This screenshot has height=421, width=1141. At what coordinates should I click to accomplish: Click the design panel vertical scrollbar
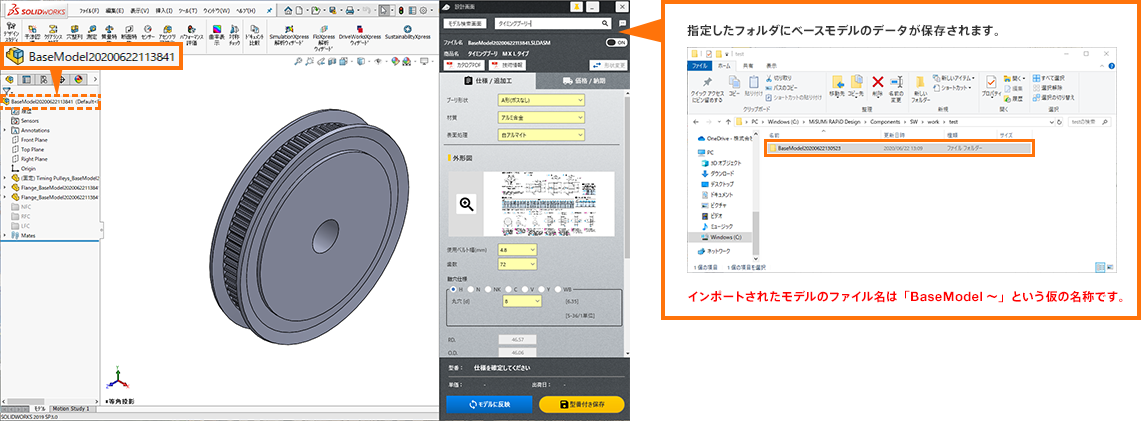click(628, 175)
